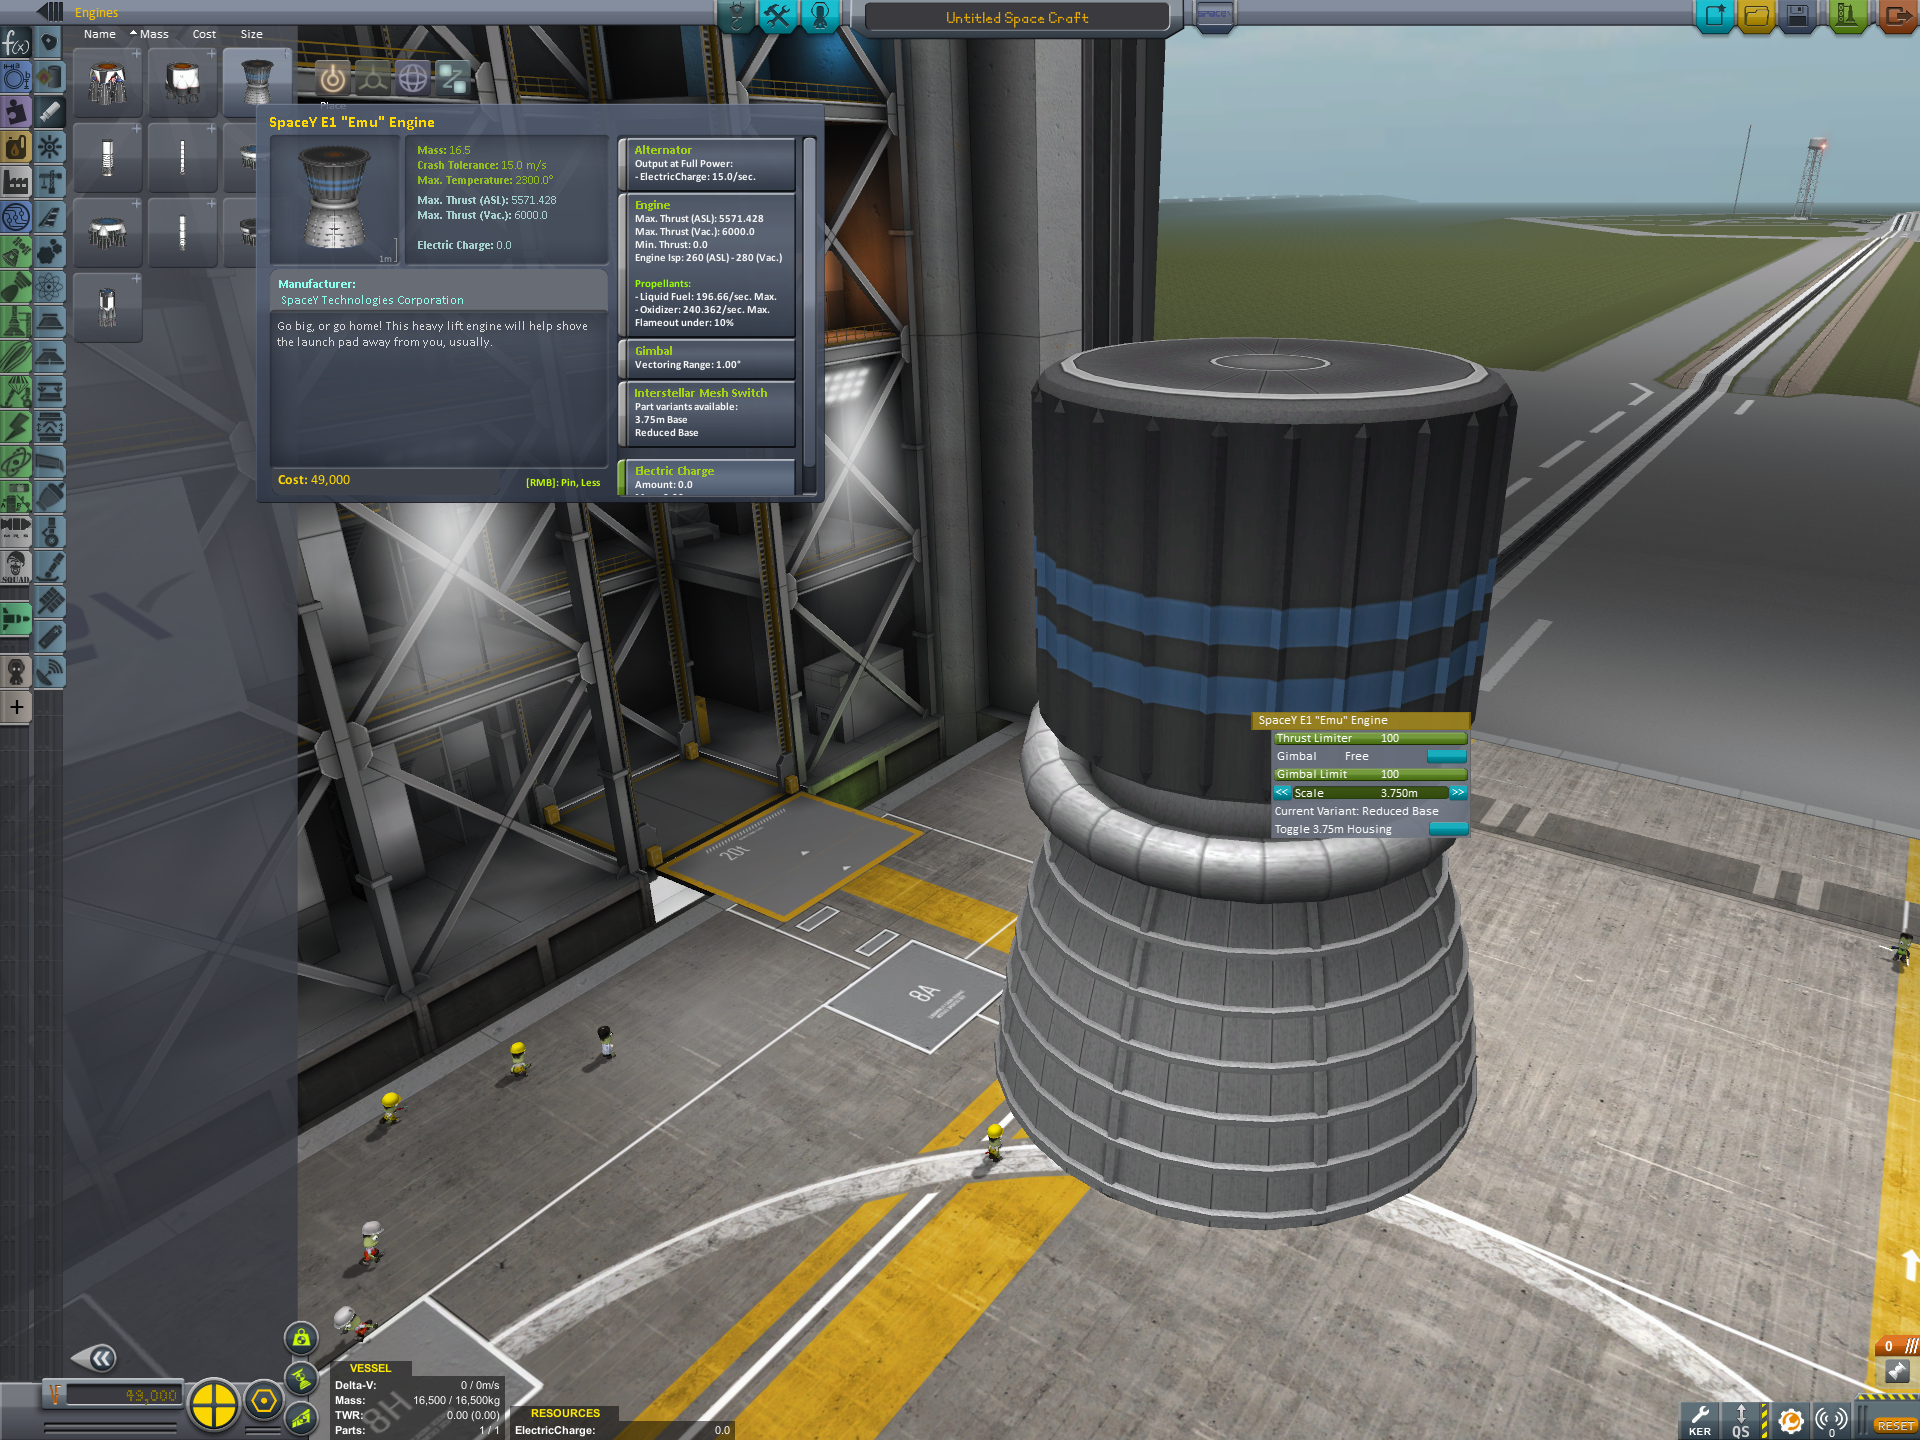Select the Filter by Function category
The height and width of the screenshot is (1440, 1920).
click(16, 44)
